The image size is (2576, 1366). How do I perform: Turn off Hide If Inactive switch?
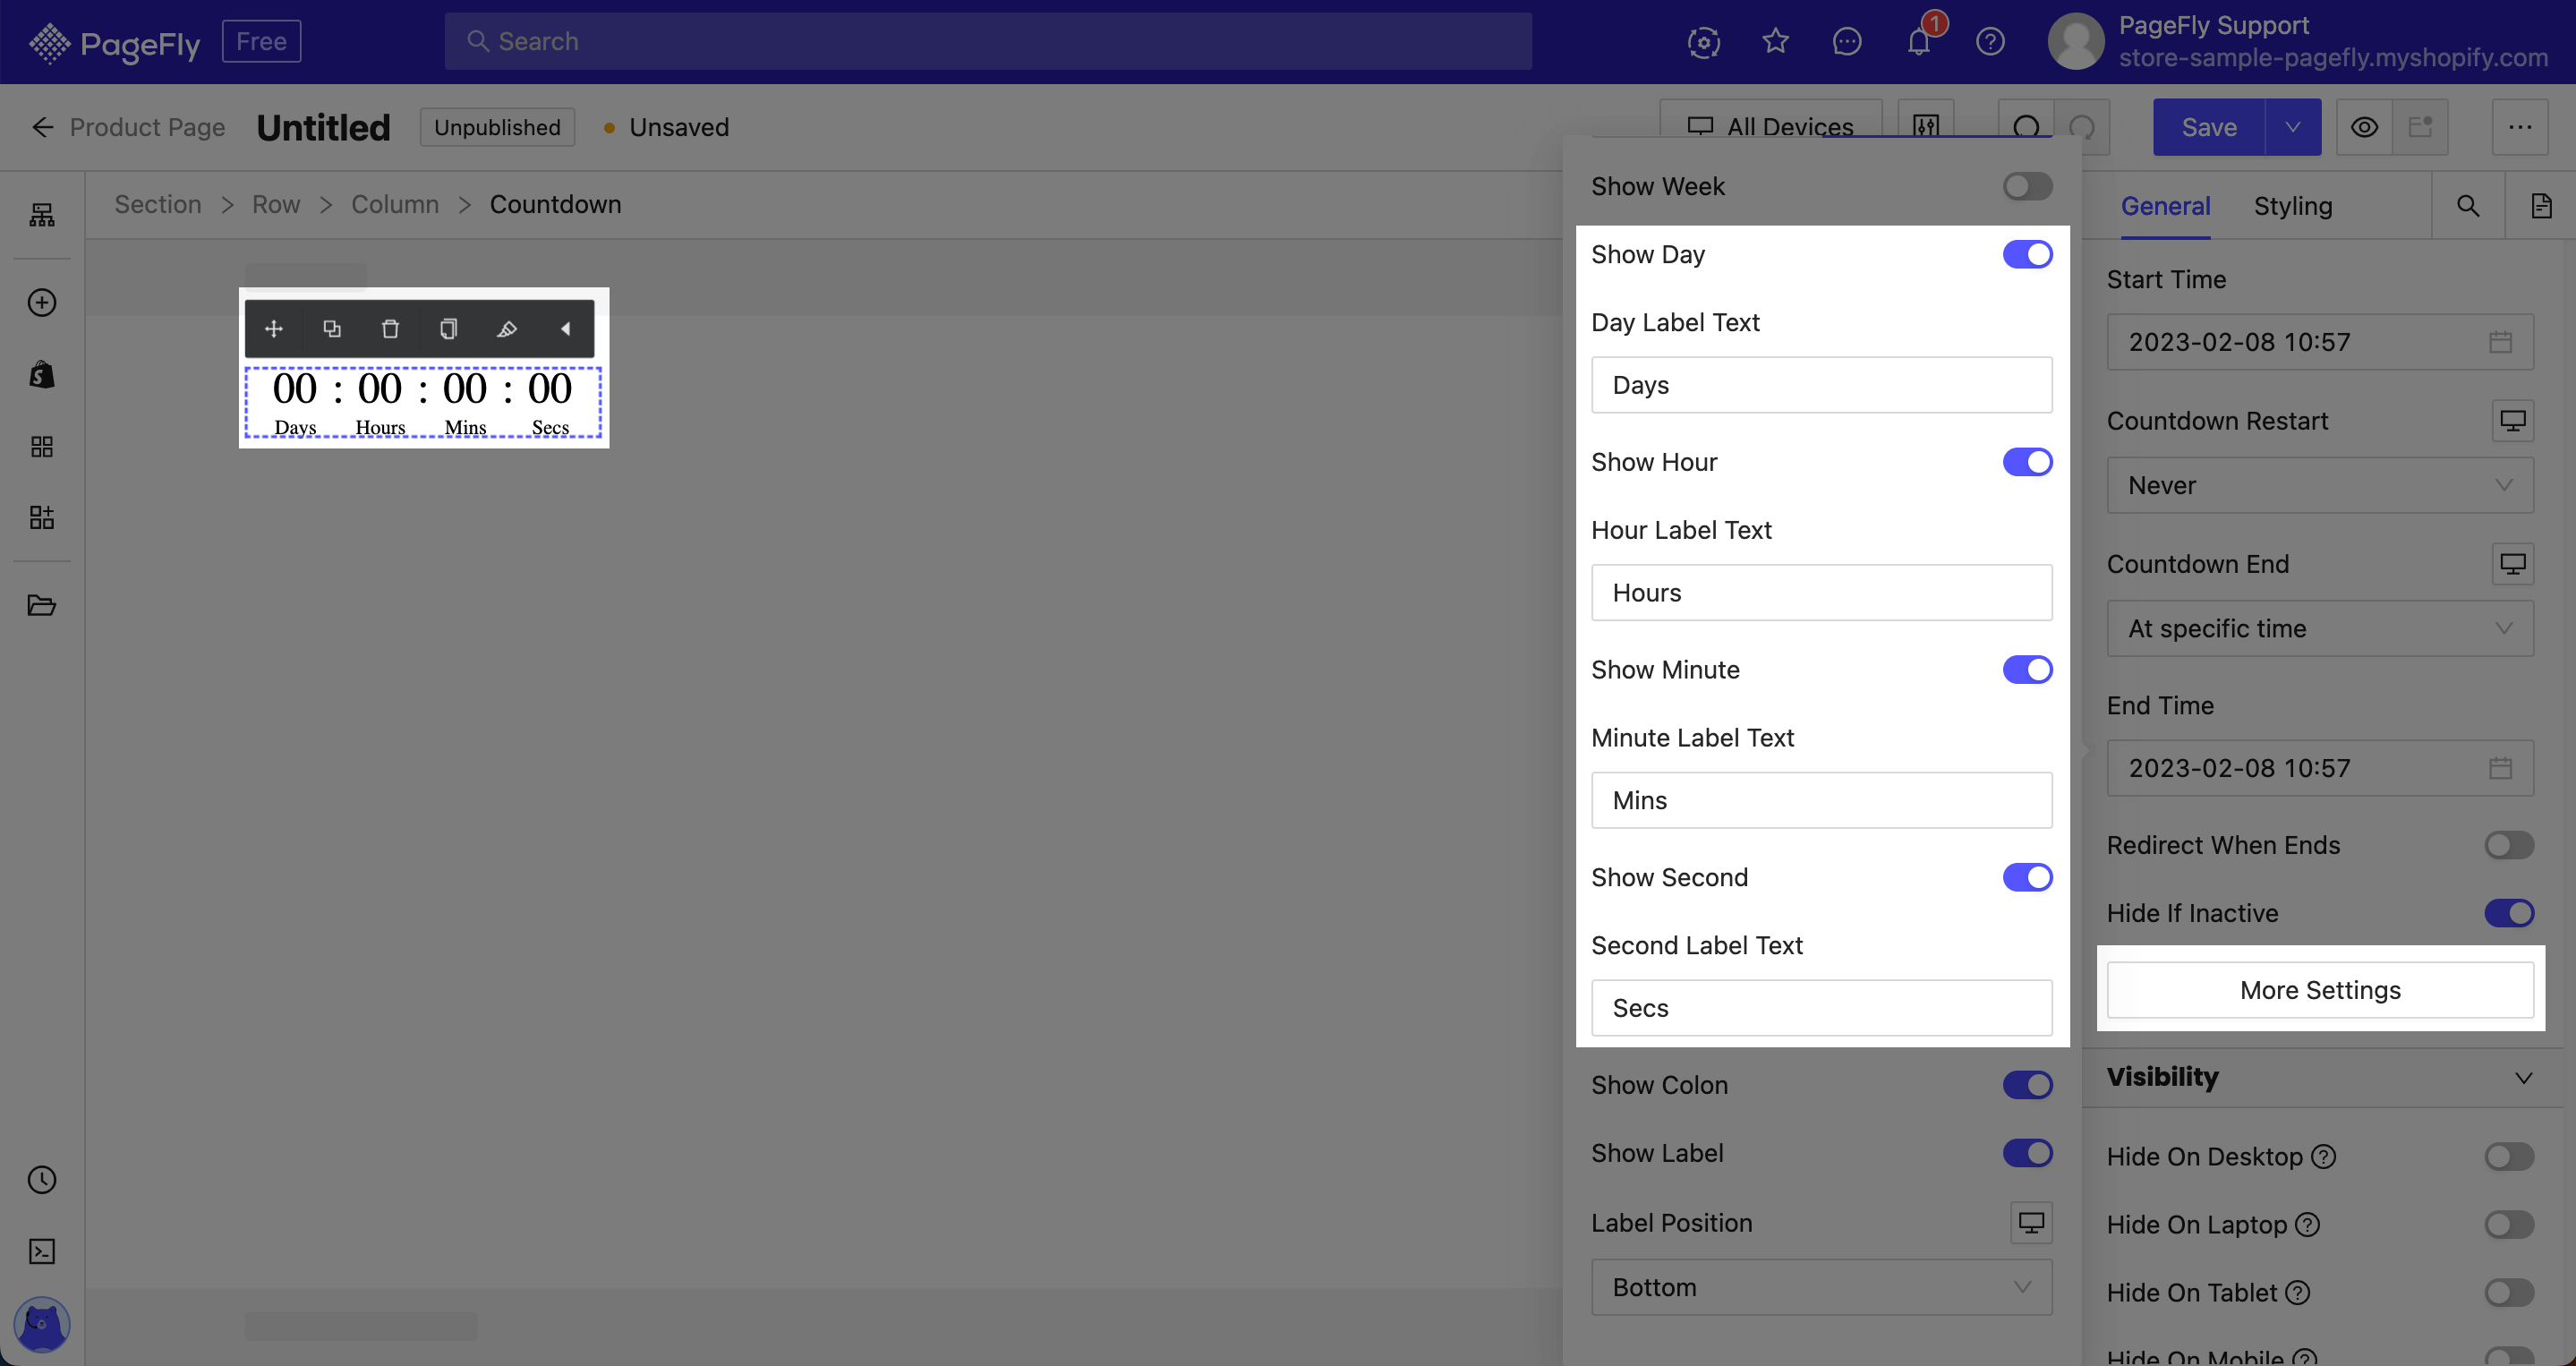(x=2509, y=913)
